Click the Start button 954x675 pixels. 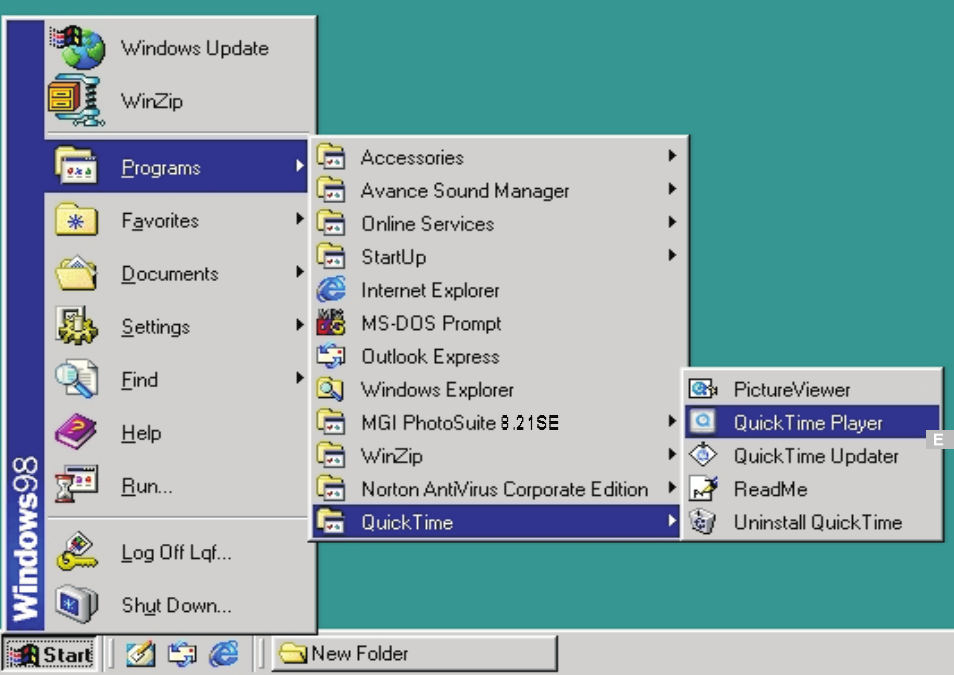click(x=49, y=654)
